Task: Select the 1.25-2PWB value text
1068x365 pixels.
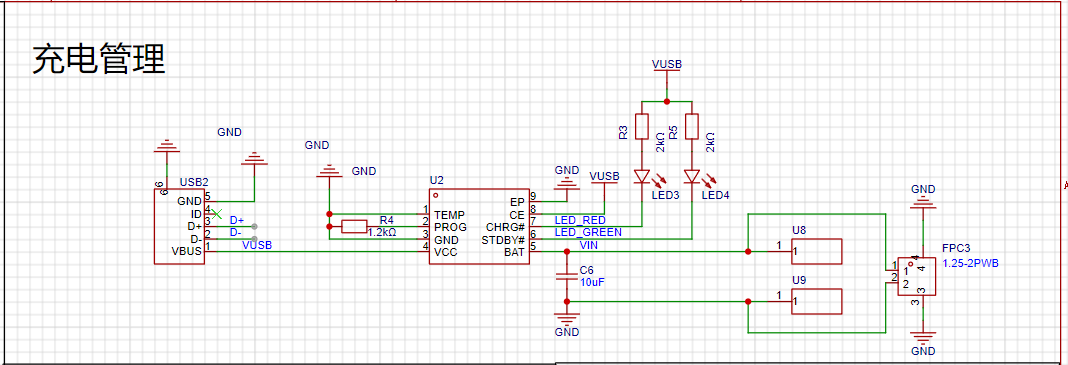Action: 970,263
